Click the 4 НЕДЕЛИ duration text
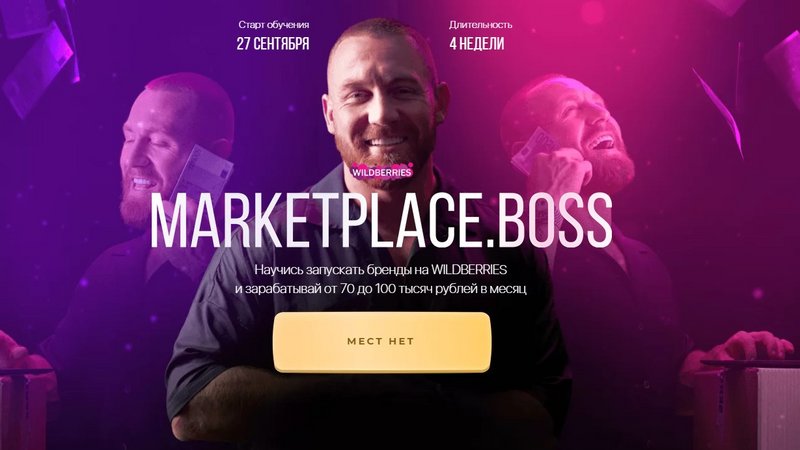The height and width of the screenshot is (450, 800). click(x=477, y=44)
